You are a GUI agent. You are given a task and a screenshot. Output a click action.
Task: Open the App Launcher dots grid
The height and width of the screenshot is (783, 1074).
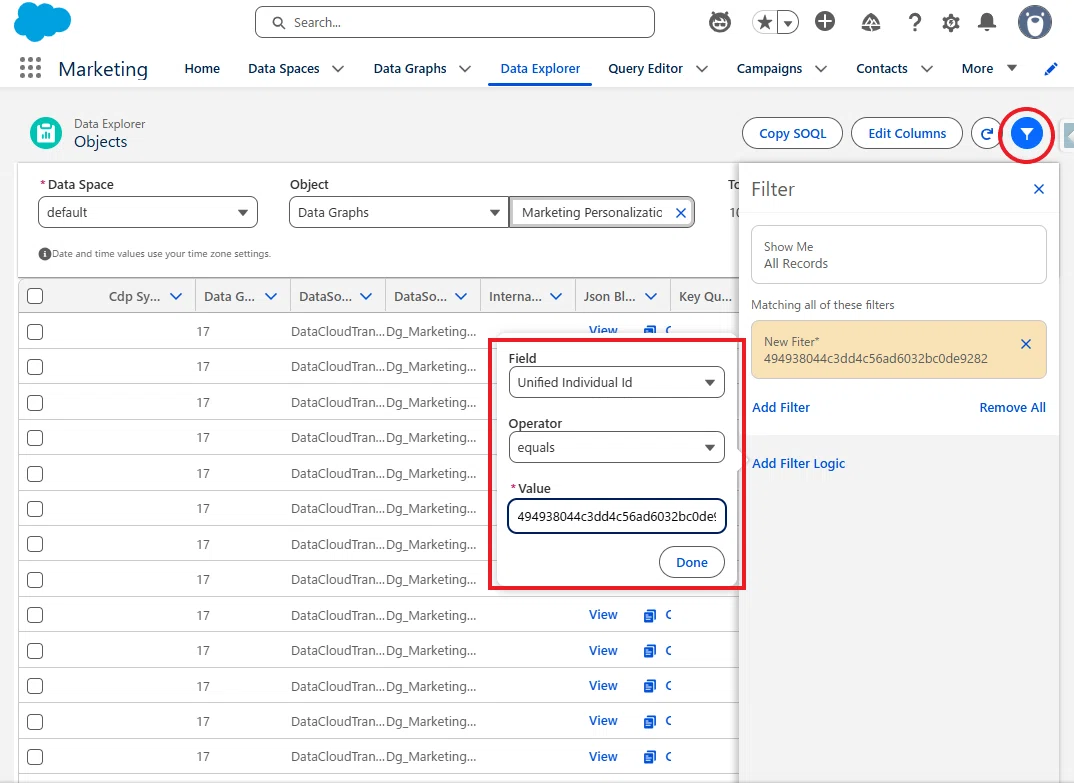[x=30, y=68]
